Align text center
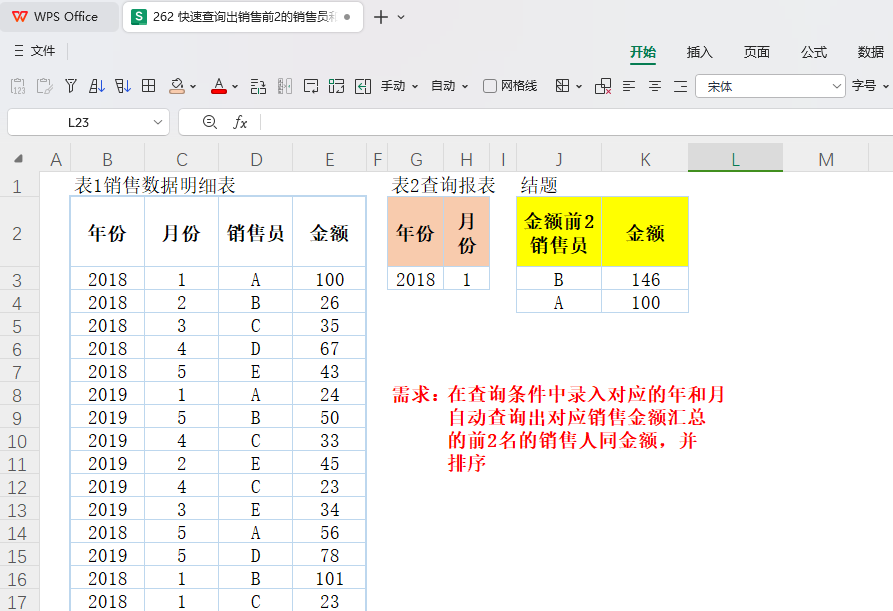 tap(655, 86)
